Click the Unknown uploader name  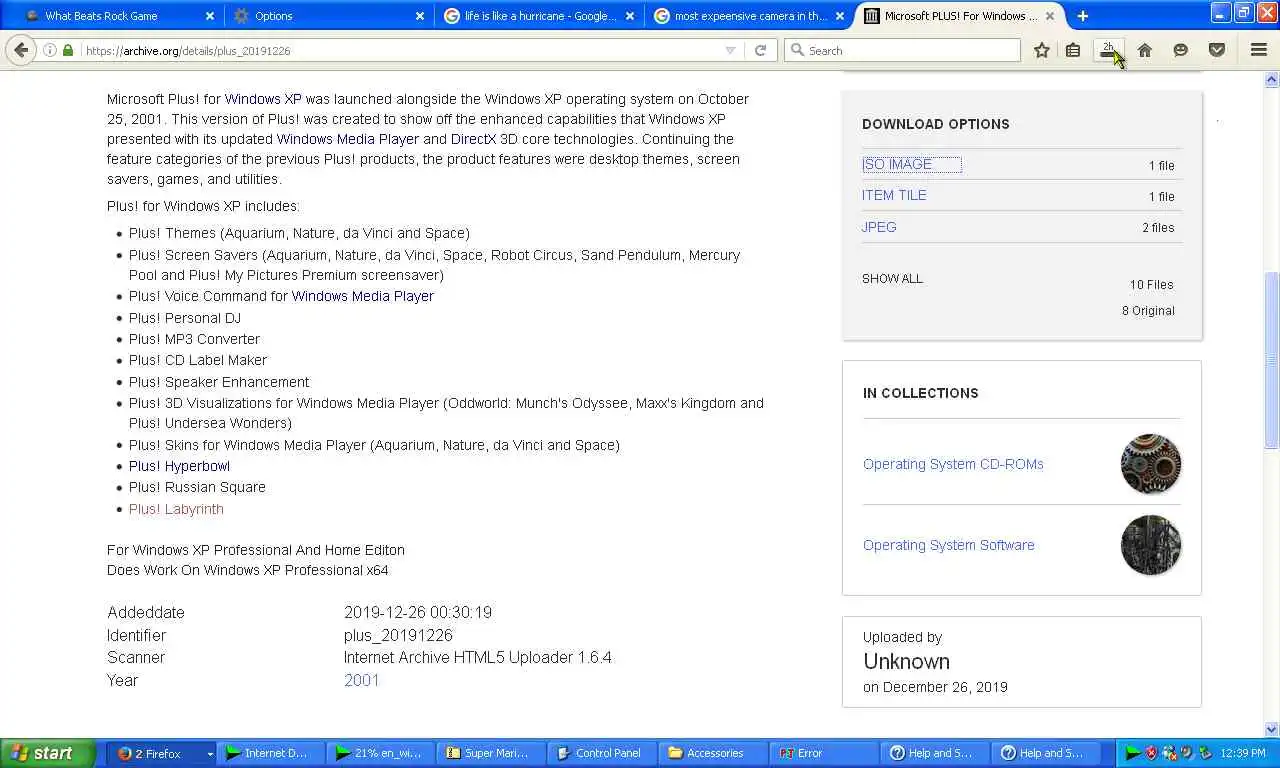[906, 662]
